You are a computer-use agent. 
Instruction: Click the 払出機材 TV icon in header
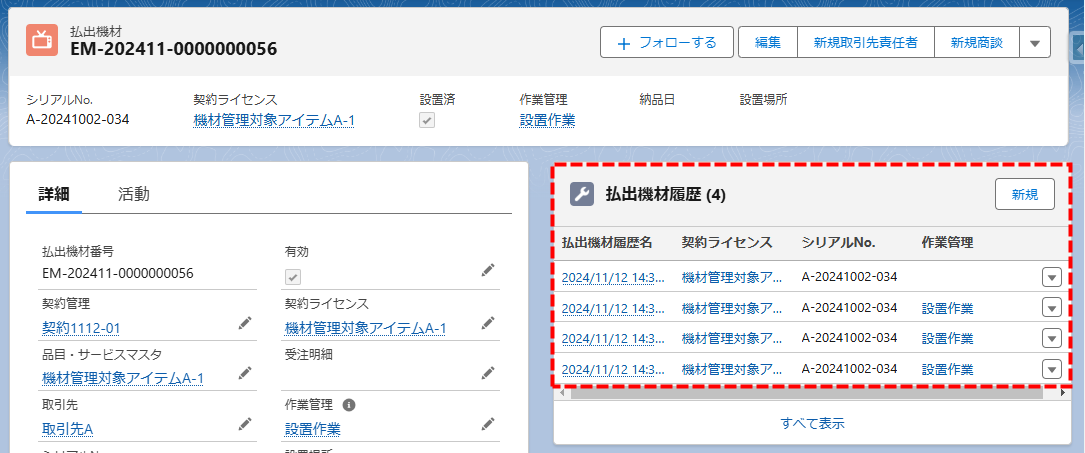coord(42,40)
